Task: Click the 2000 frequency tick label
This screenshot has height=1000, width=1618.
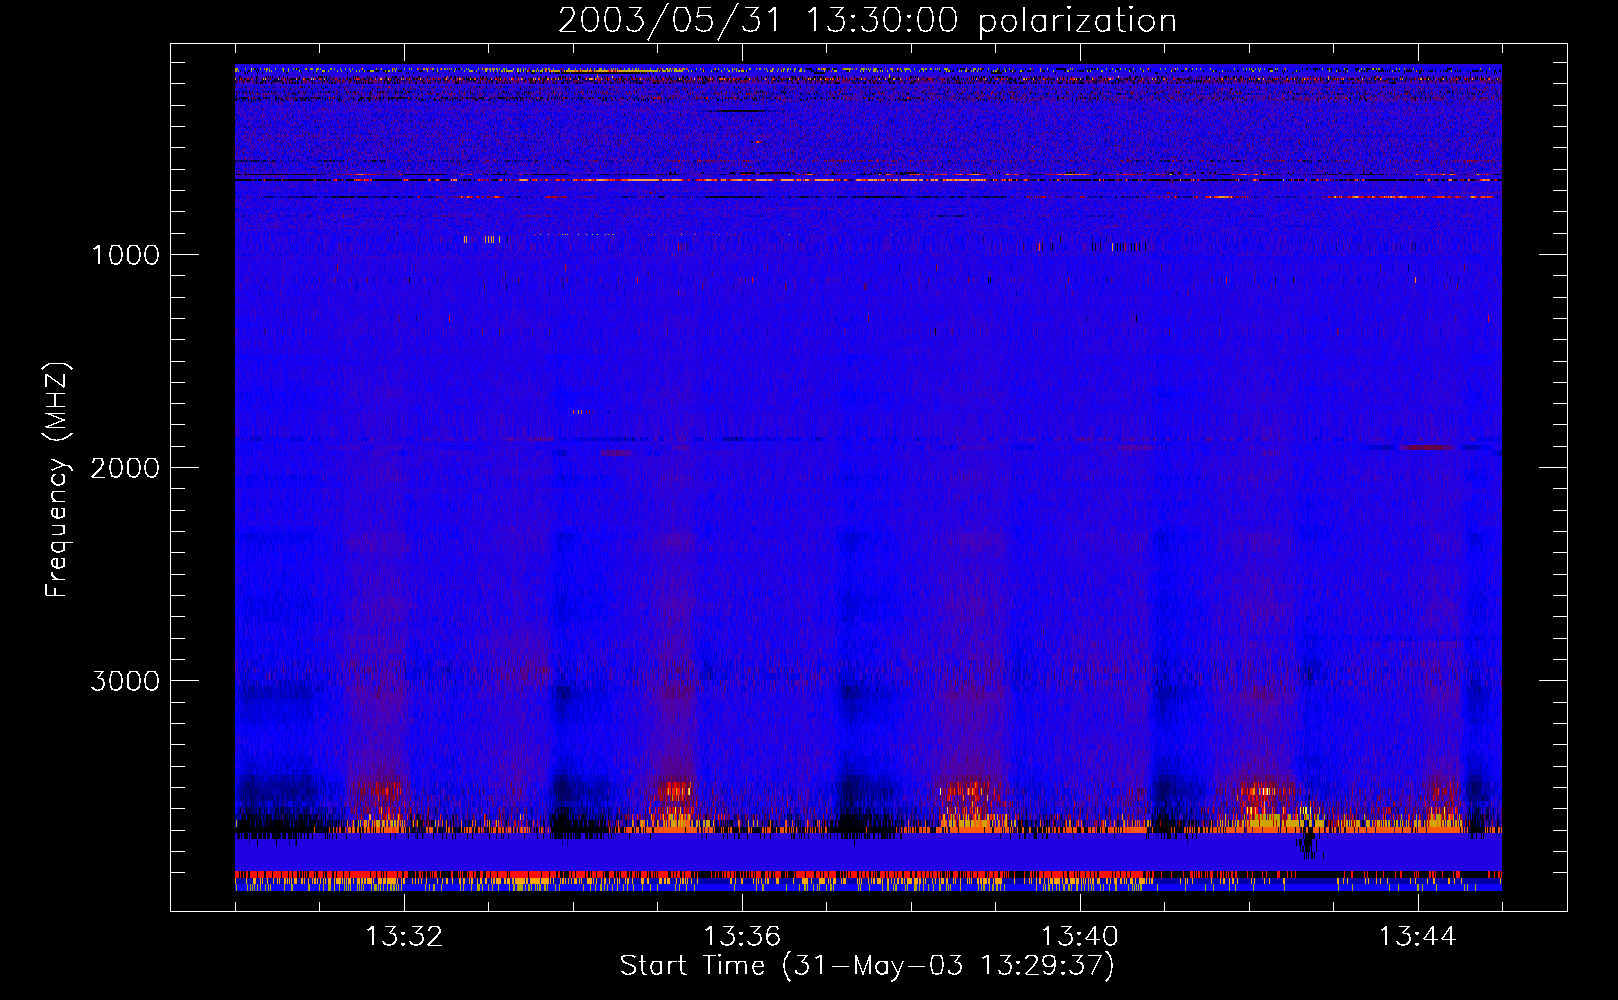Action: 125,468
